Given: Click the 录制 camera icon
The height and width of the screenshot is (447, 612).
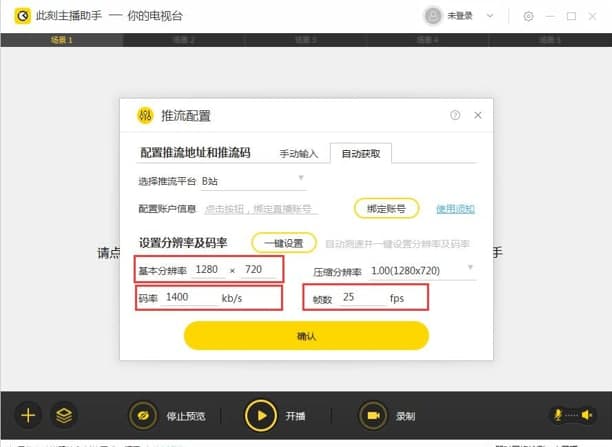Looking at the screenshot, I should point(373,416).
